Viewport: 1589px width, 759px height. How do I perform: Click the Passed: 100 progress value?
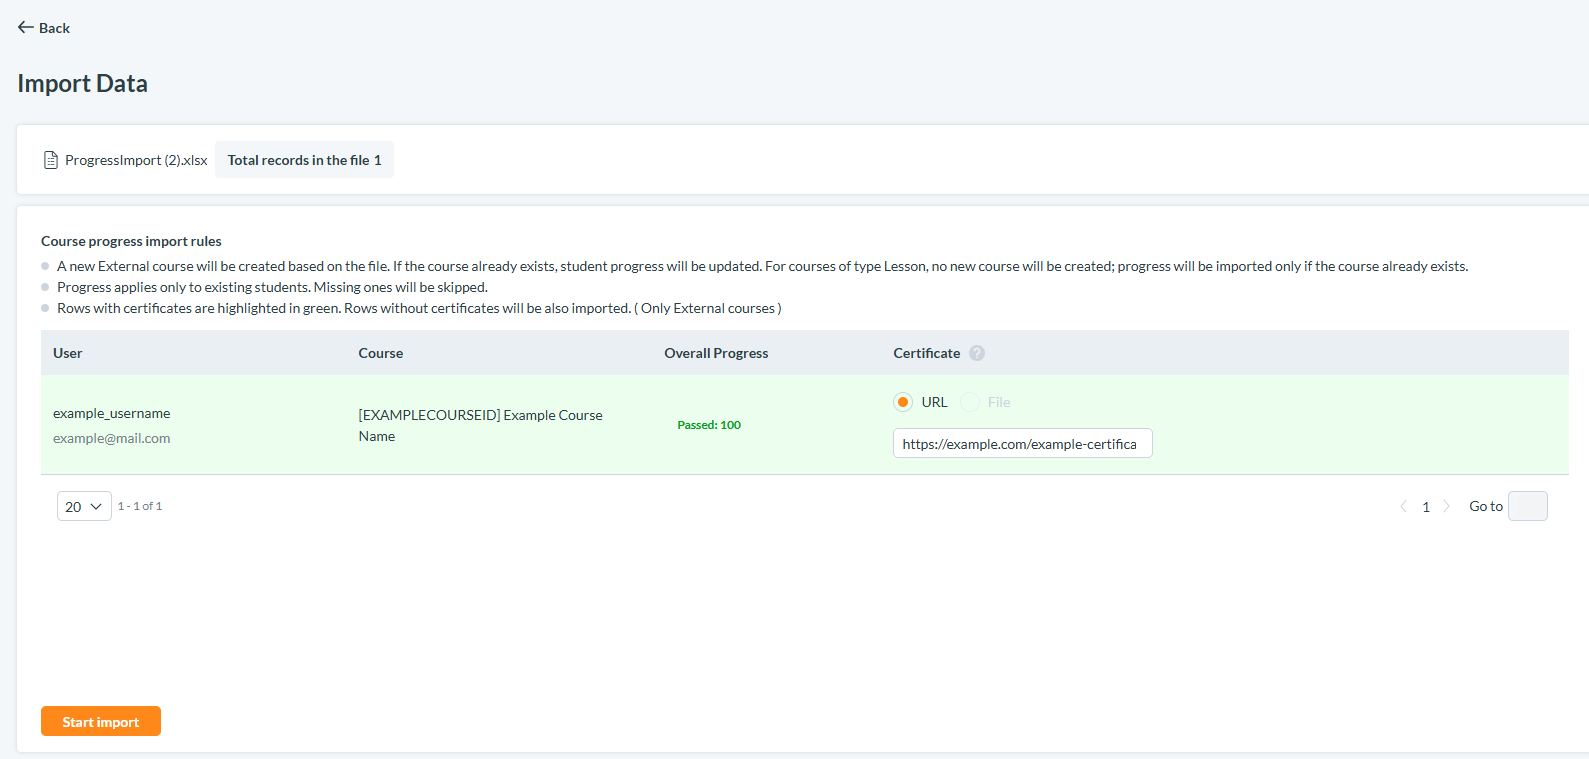click(x=709, y=425)
